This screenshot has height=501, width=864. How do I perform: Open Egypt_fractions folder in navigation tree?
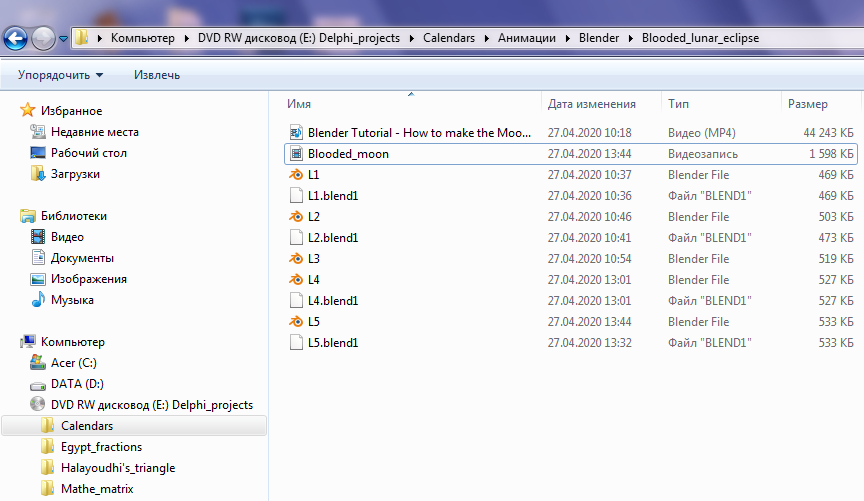point(101,446)
